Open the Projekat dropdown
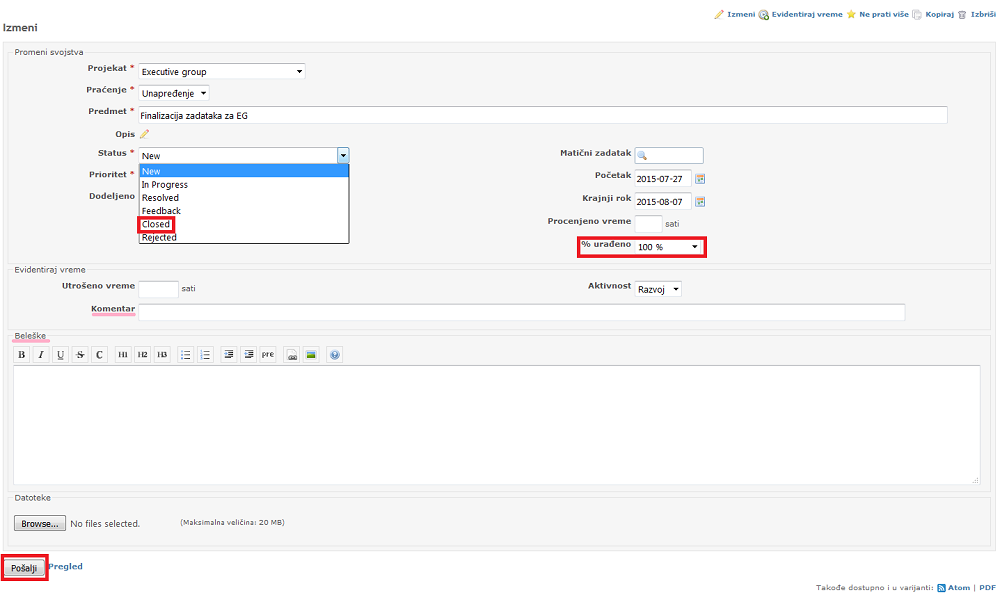Screen dimensions: 1000x595 [221, 72]
